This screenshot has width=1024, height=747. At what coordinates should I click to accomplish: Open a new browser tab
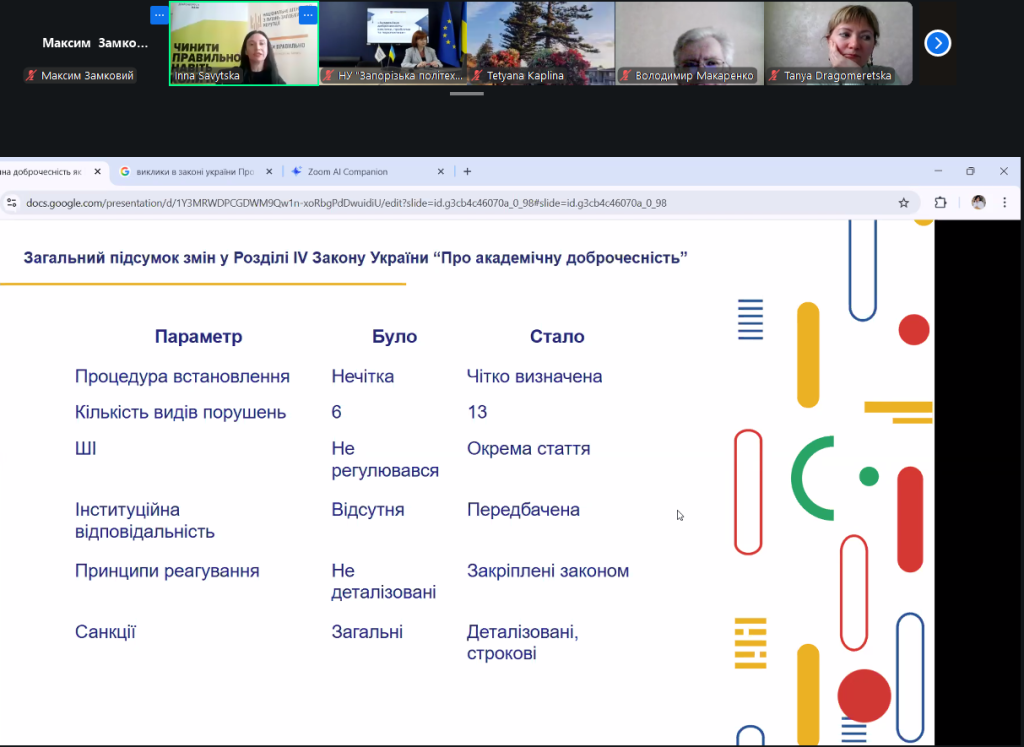(467, 172)
